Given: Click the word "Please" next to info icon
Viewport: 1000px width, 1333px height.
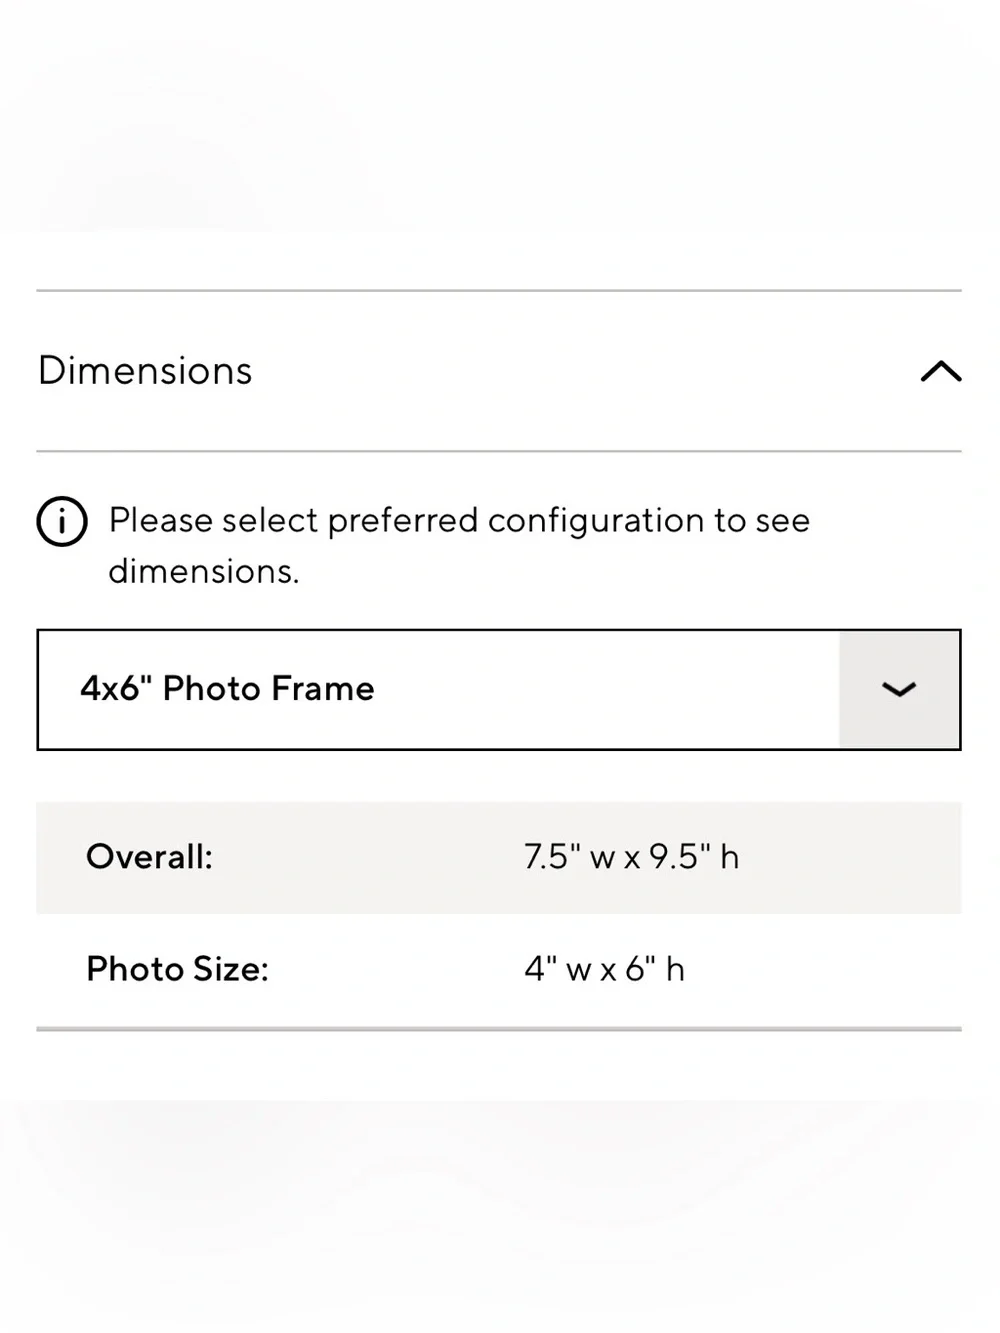Looking at the screenshot, I should (160, 520).
